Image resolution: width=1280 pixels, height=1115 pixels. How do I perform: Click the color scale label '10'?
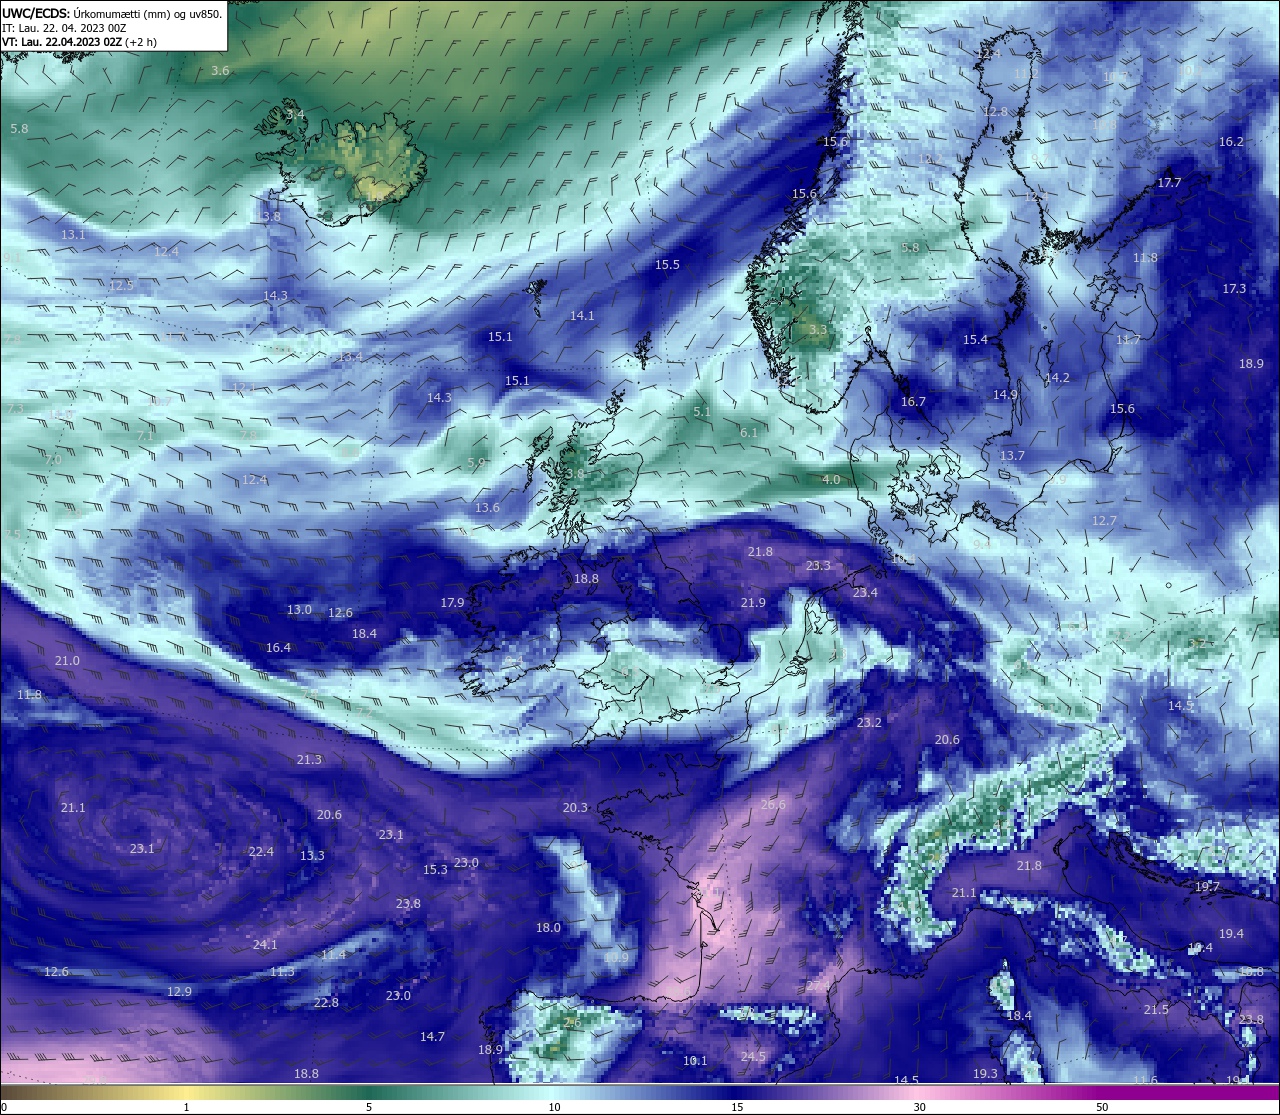(553, 1107)
